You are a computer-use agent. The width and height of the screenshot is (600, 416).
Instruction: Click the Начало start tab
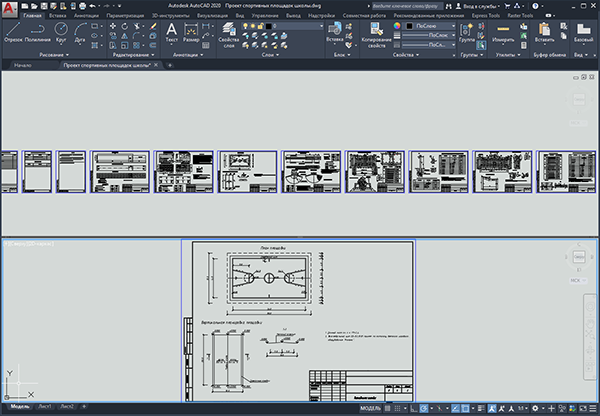[23, 65]
